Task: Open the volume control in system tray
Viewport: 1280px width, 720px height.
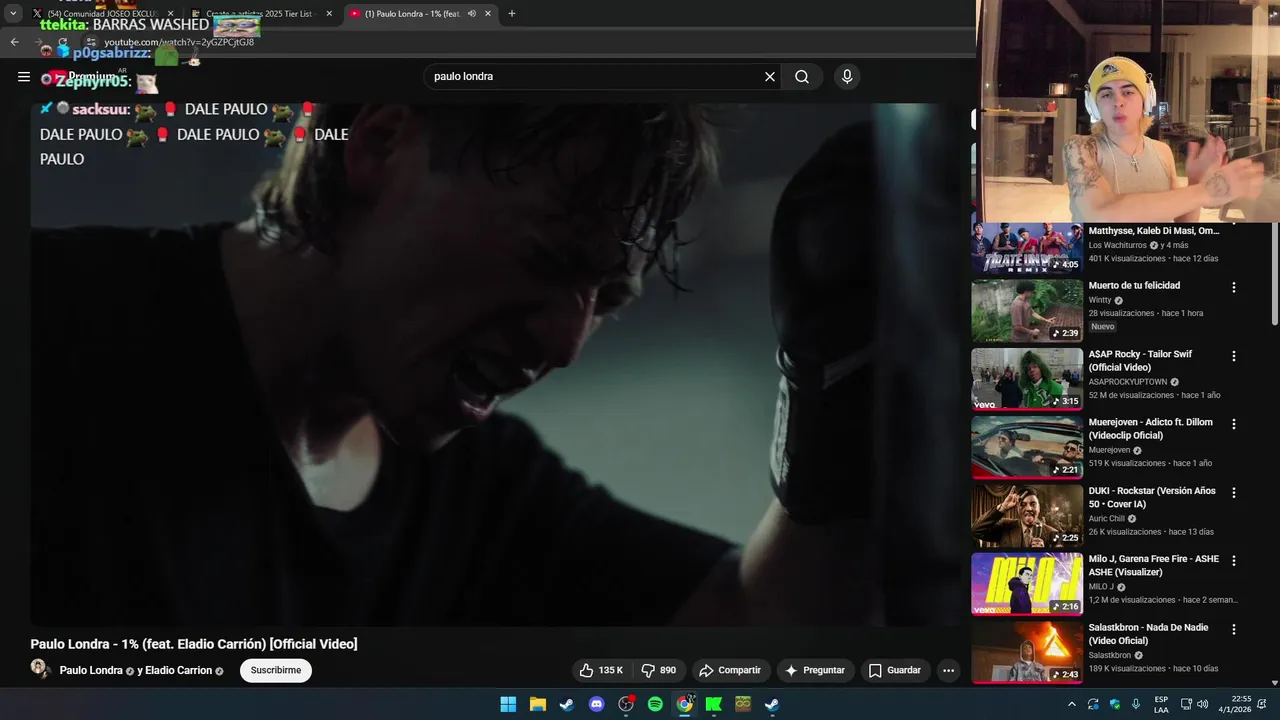Action: point(1203,704)
